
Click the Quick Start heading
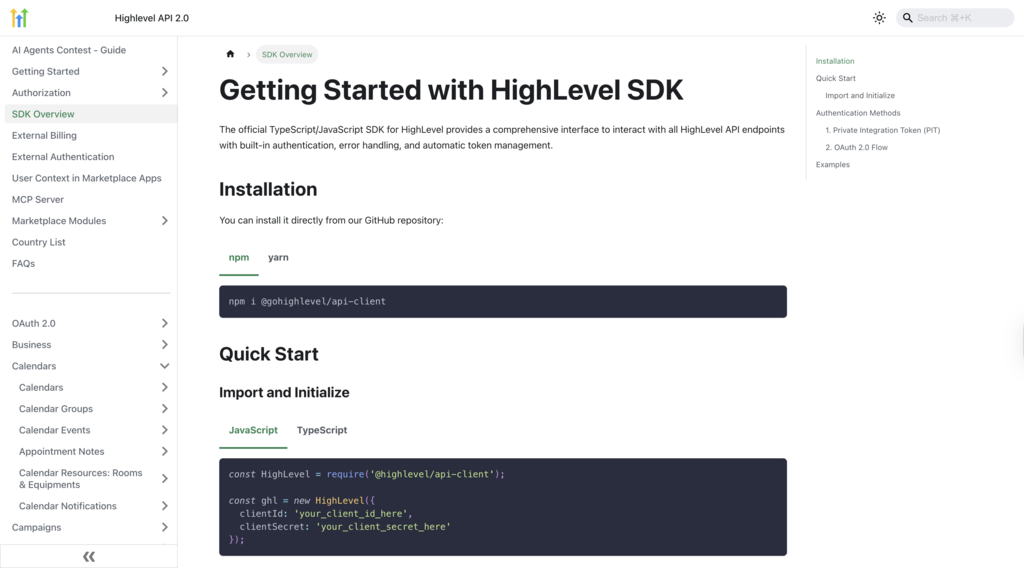(x=268, y=354)
